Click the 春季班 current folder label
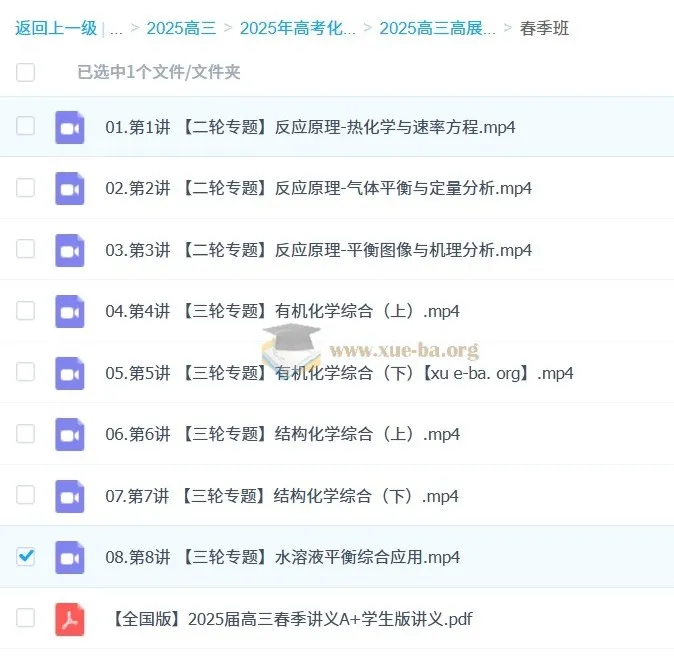Image resolution: width=674 pixels, height=662 pixels. click(544, 28)
